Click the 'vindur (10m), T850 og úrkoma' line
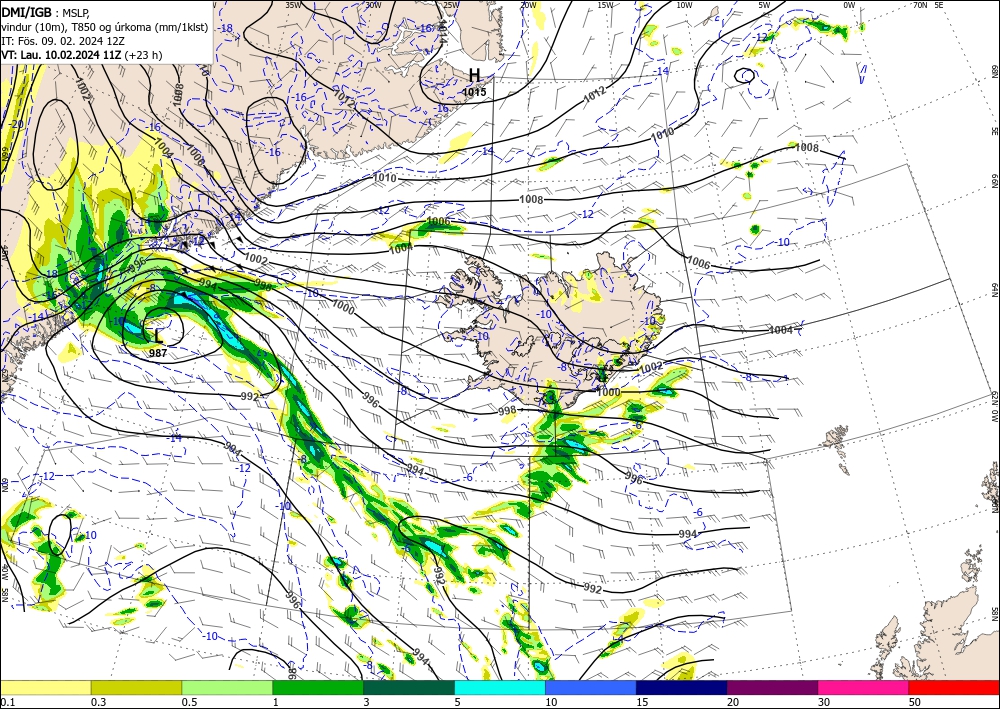Image resolution: width=1000 pixels, height=709 pixels. [104, 27]
